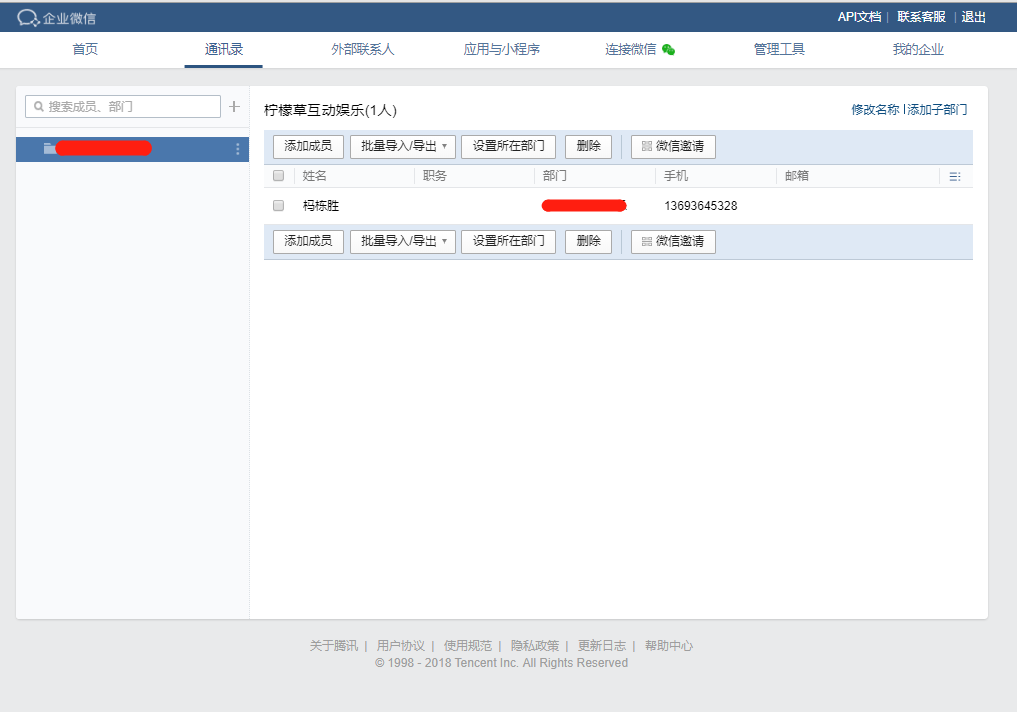
Task: Click bottom 微信邀请 QR code button
Action: coord(672,241)
